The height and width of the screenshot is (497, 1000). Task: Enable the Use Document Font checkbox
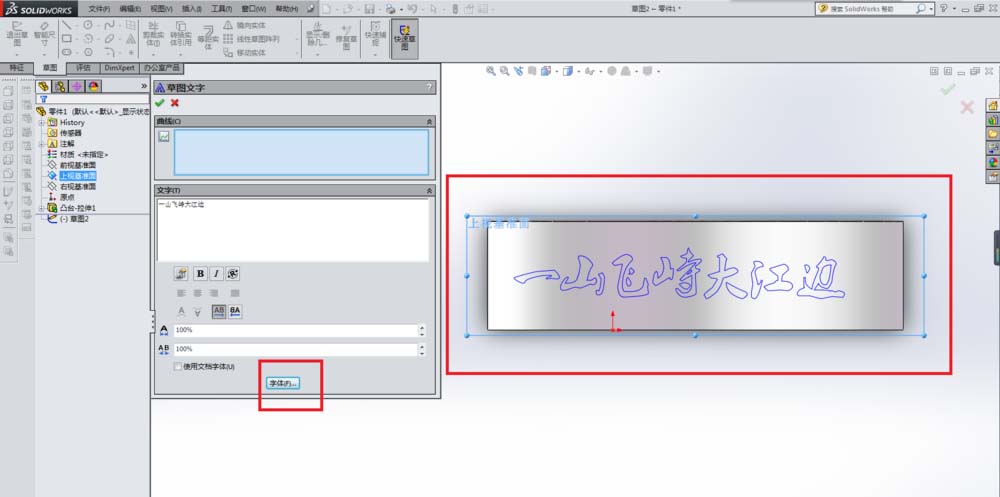click(178, 367)
